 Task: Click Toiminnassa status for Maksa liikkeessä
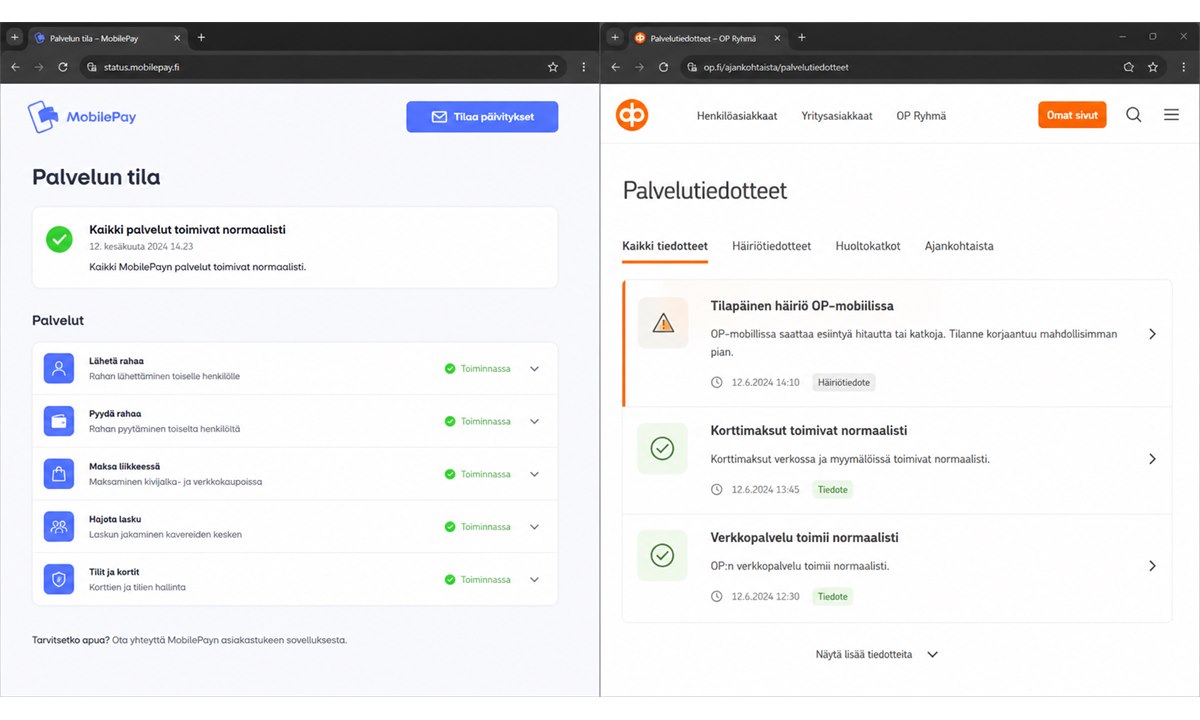pyautogui.click(x=477, y=474)
